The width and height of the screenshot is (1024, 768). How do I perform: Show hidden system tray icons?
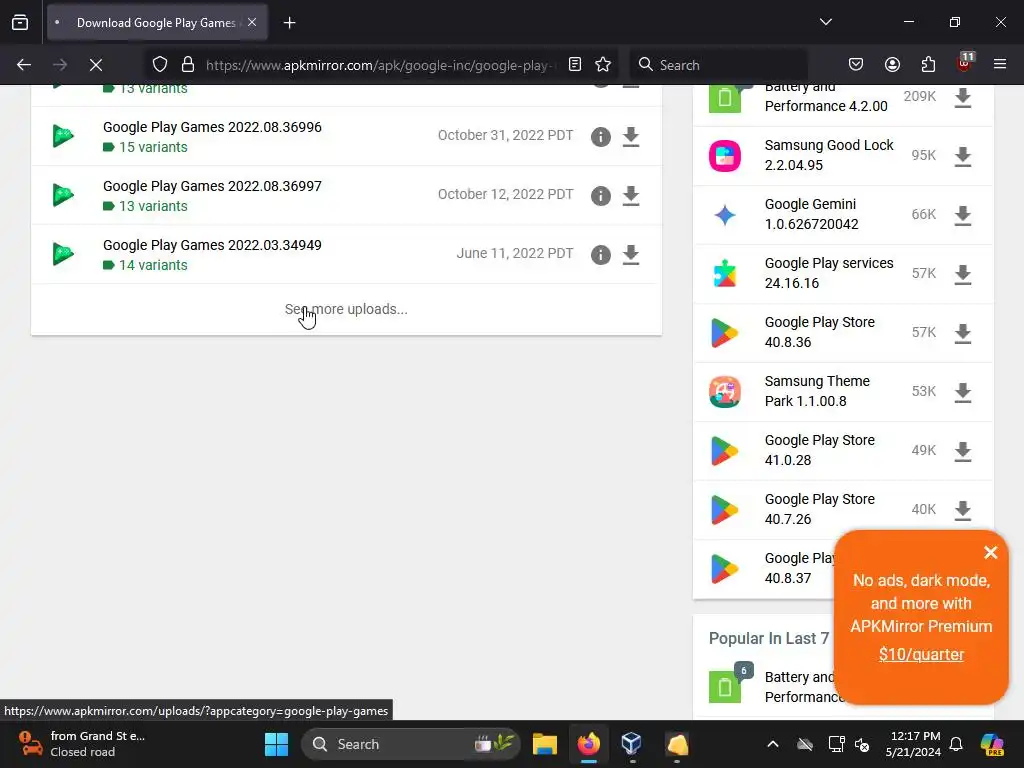pyautogui.click(x=773, y=744)
